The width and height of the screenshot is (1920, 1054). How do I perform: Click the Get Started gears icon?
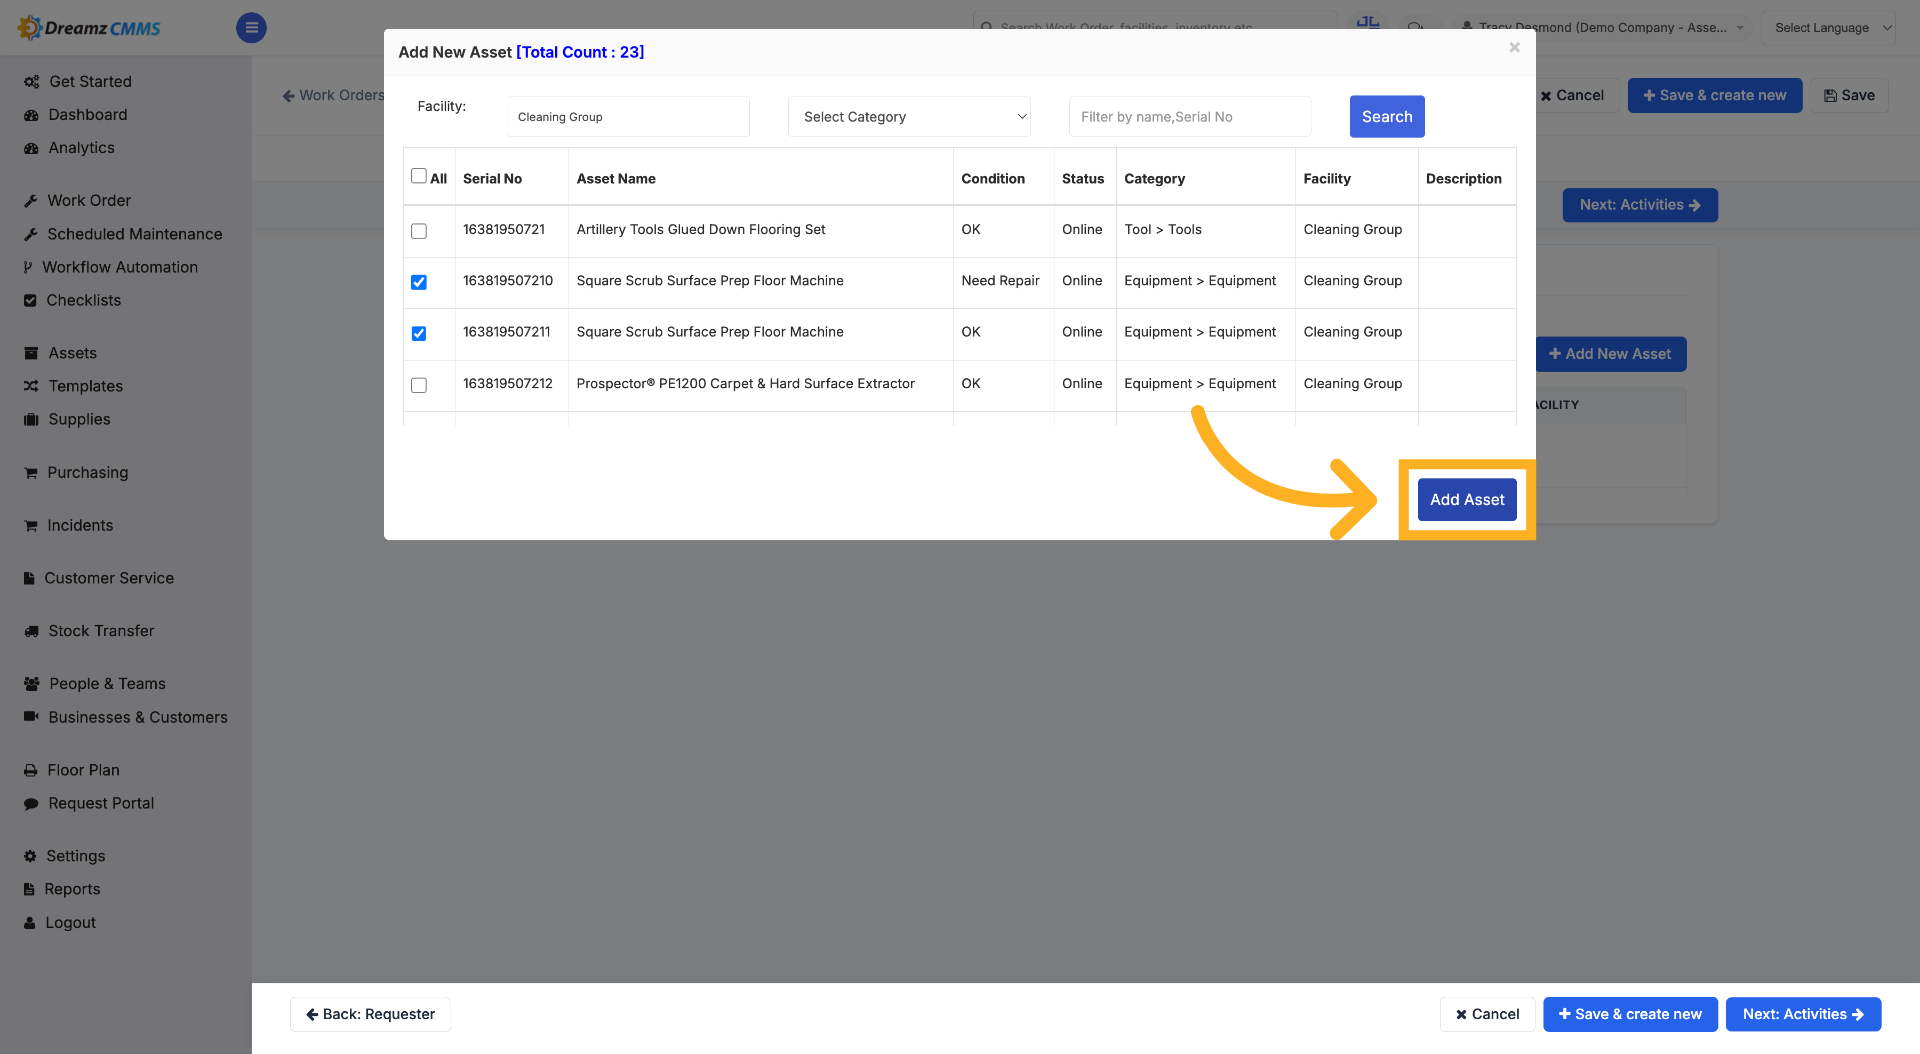coord(32,82)
